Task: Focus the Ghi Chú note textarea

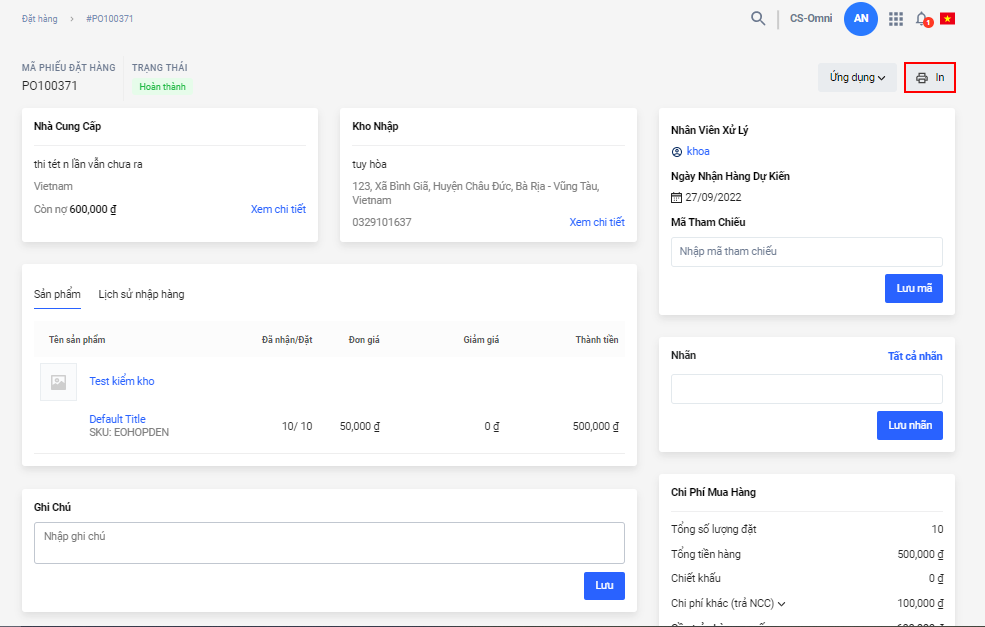Action: (329, 542)
